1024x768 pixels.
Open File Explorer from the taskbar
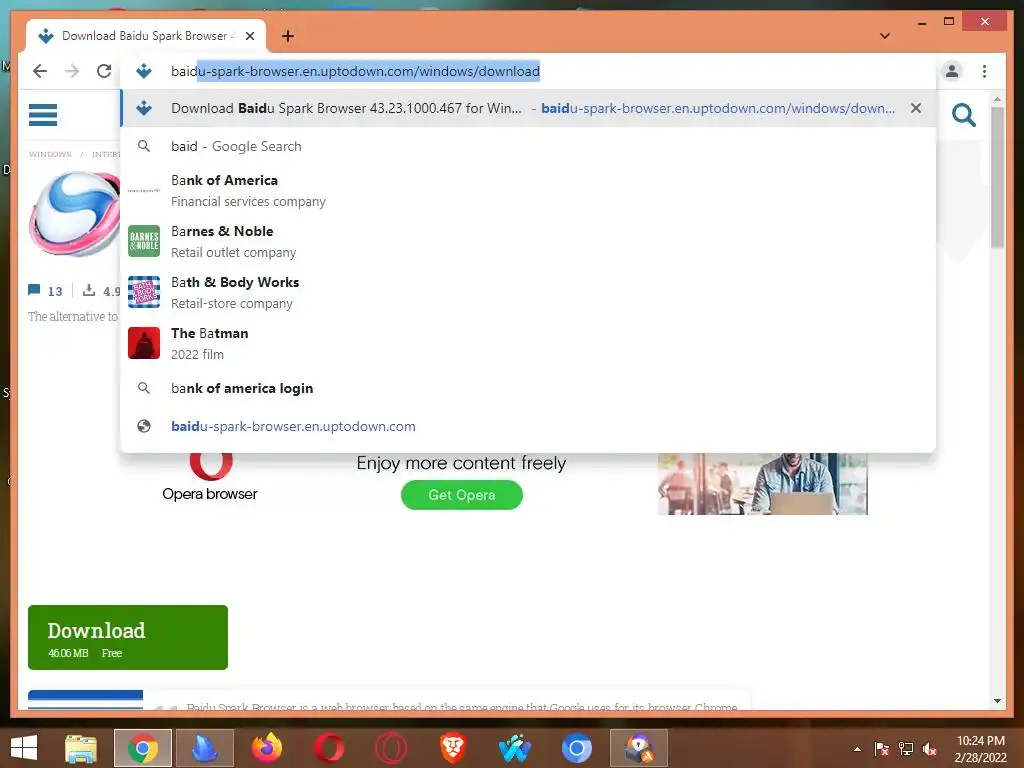click(81, 748)
